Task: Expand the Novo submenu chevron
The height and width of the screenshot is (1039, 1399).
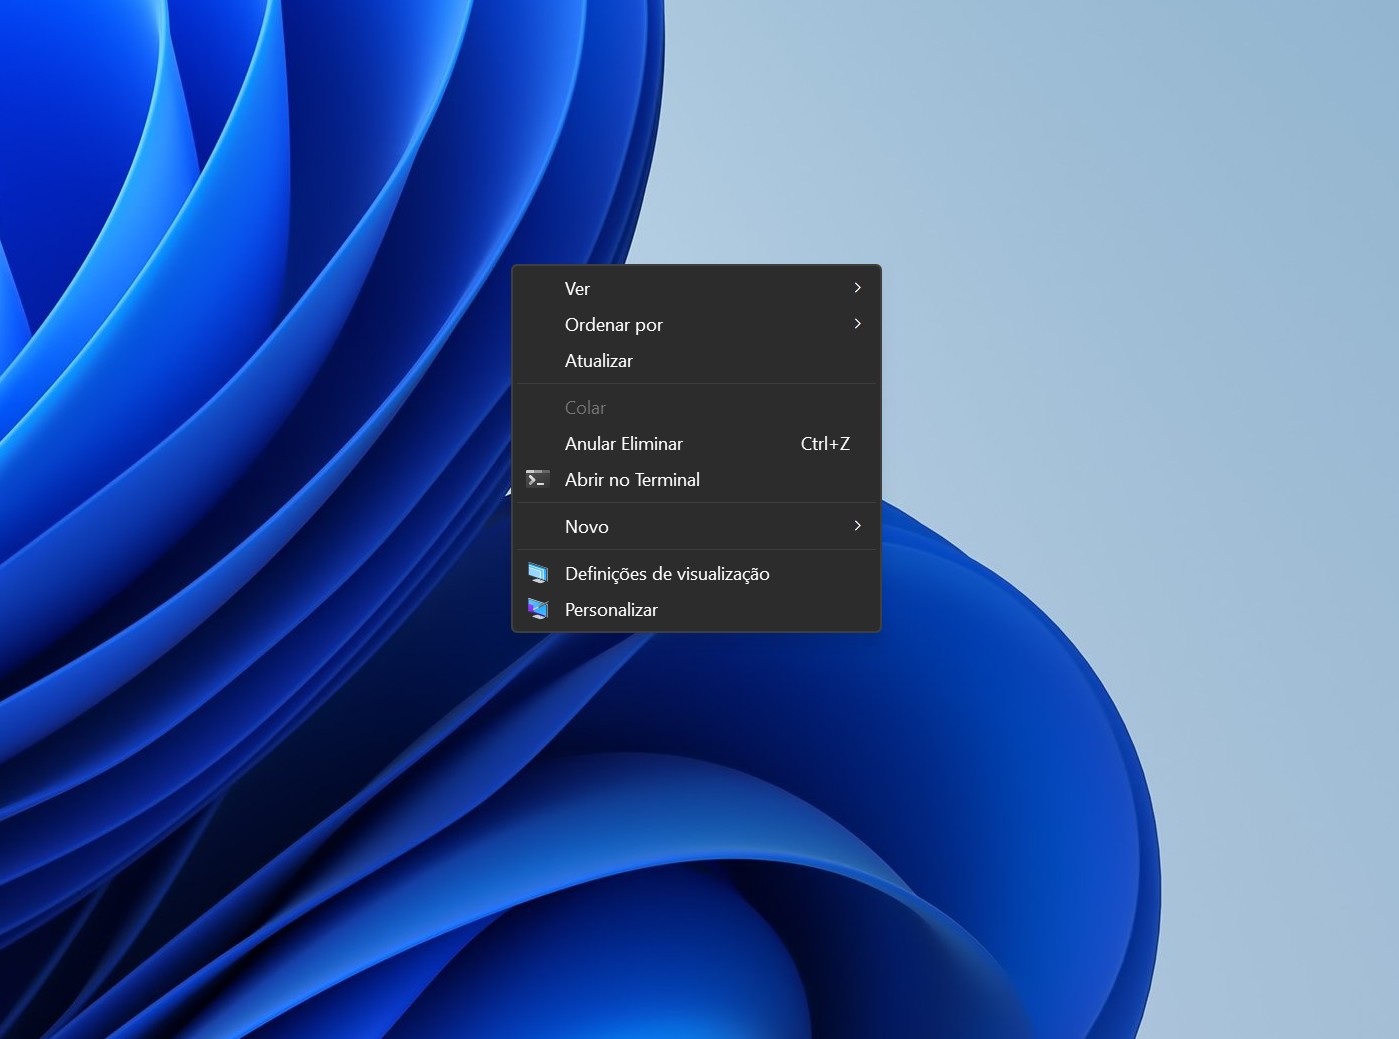Action: pos(857,526)
